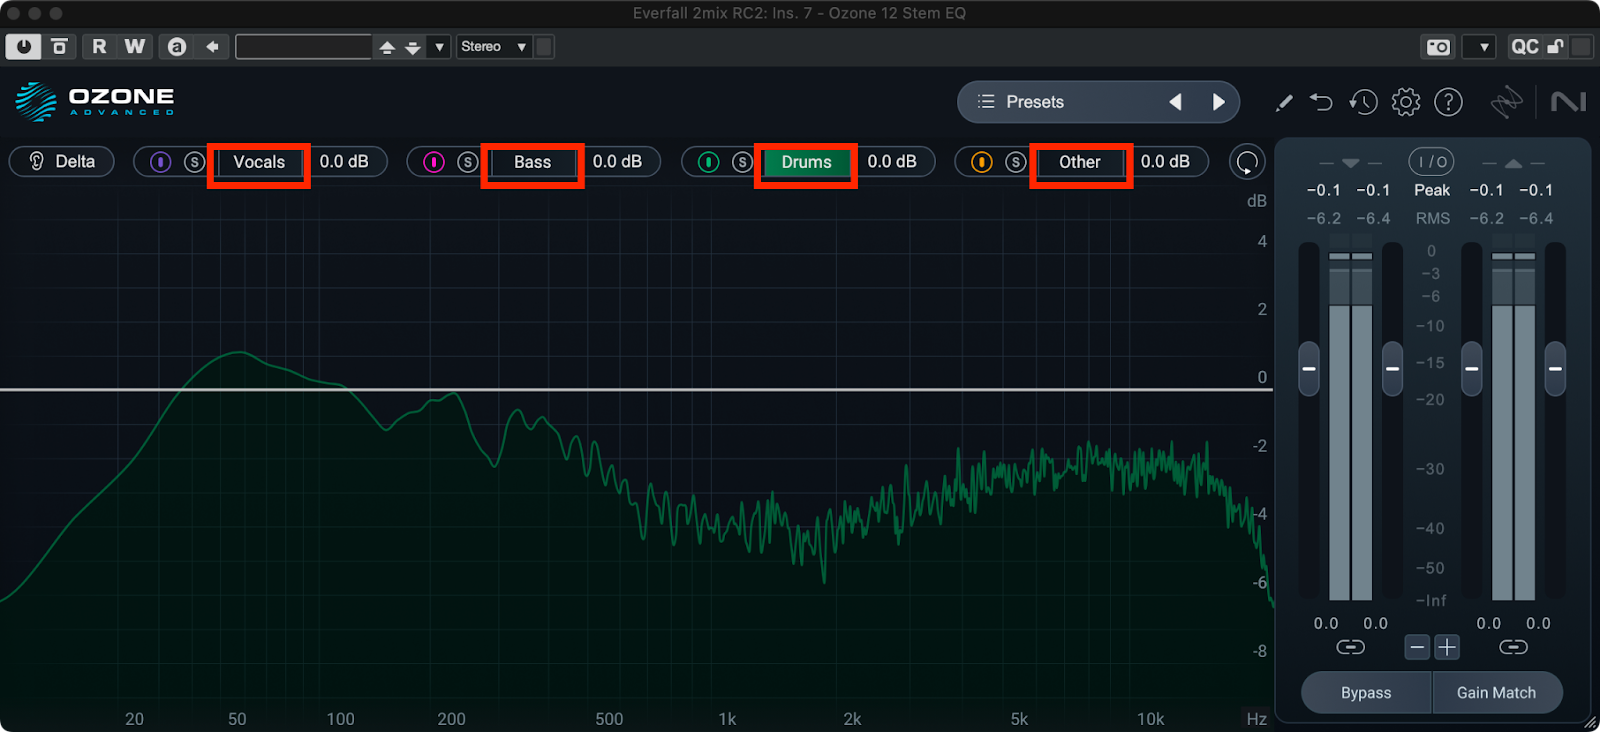Click the Bypass button
The width and height of the screenshot is (1600, 732).
(x=1366, y=693)
